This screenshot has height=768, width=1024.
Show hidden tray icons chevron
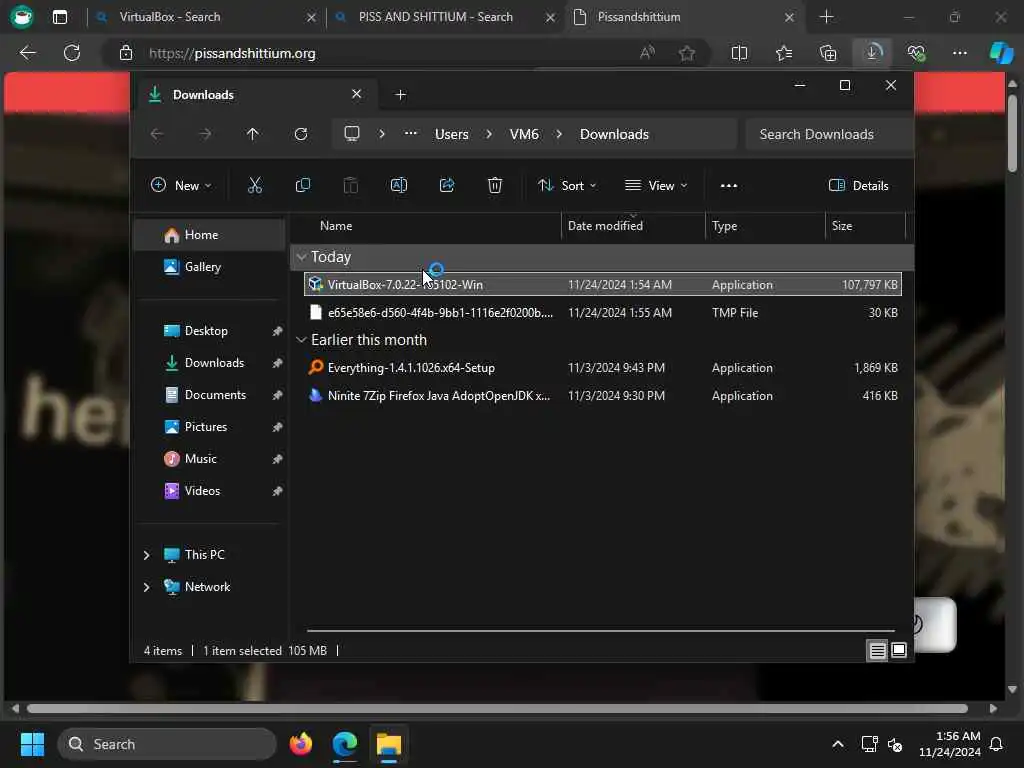[x=838, y=744]
